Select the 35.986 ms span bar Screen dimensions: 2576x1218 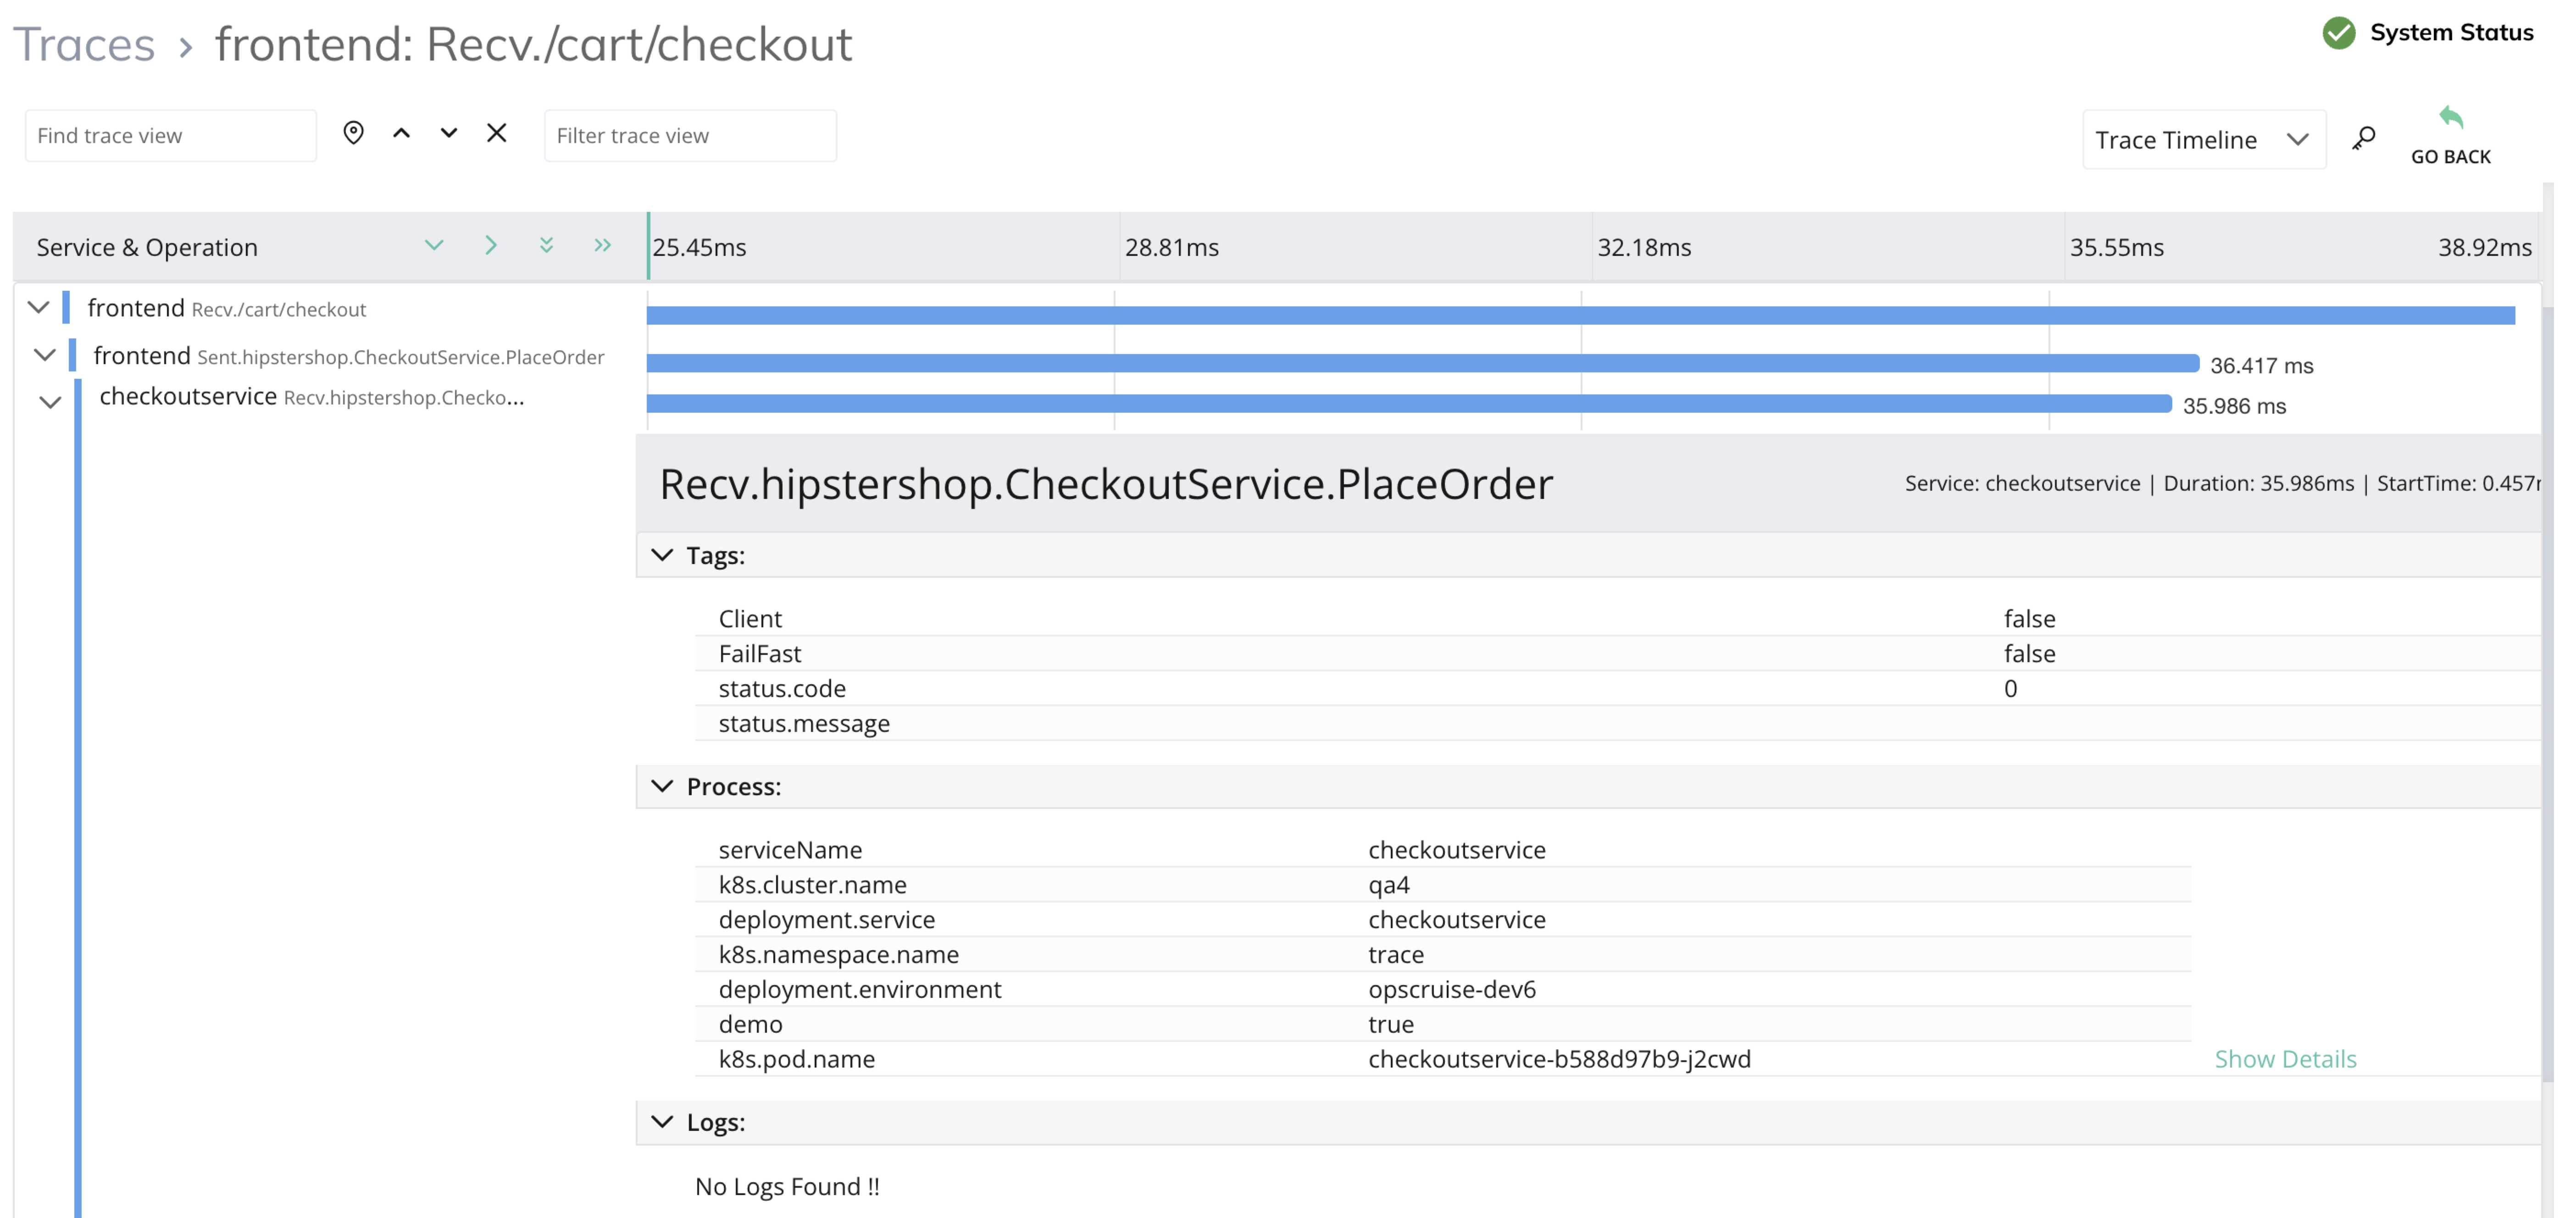tap(1409, 403)
